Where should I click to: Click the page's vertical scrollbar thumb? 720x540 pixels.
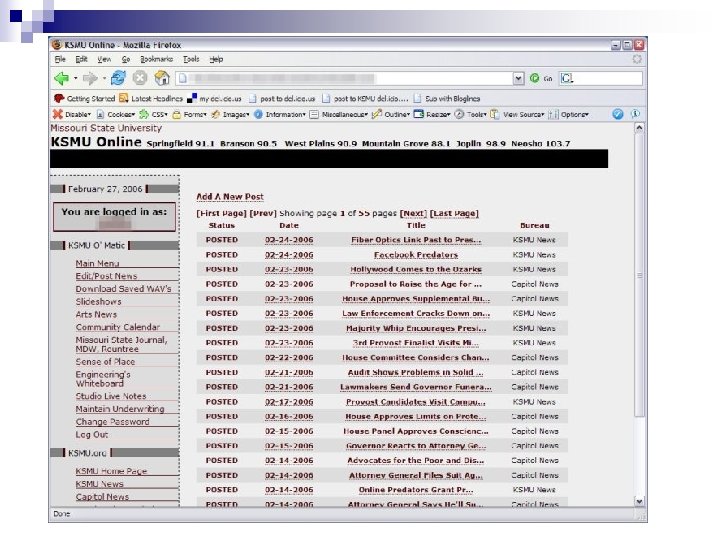point(639,276)
